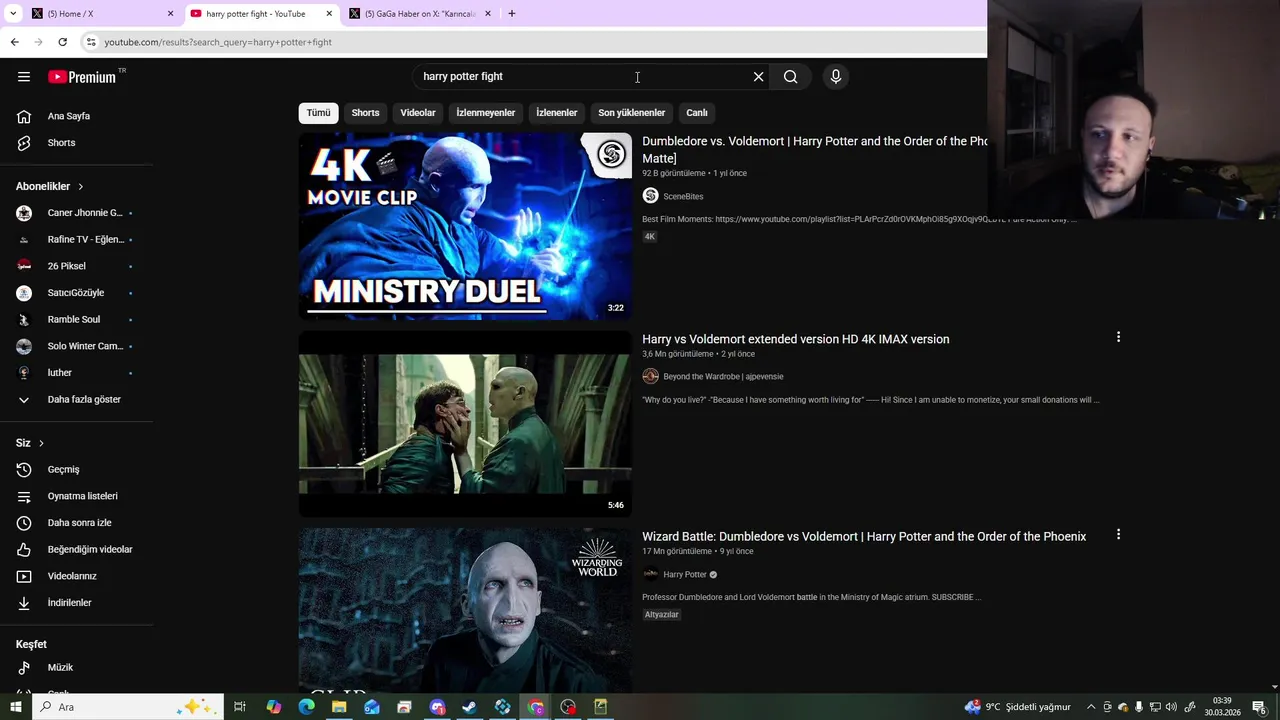Play the Wizarding World Voldemort thumbnail
1280x720 pixels.
pos(465,610)
